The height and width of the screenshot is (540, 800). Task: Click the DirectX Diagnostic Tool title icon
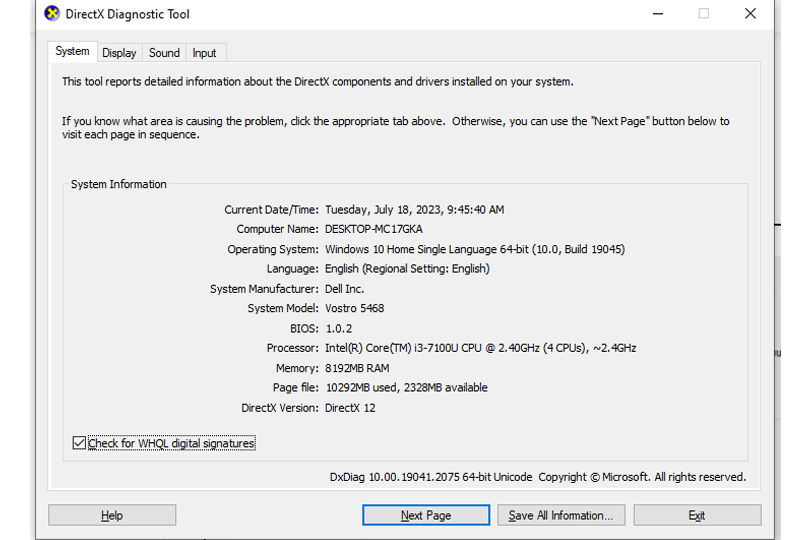(x=52, y=14)
